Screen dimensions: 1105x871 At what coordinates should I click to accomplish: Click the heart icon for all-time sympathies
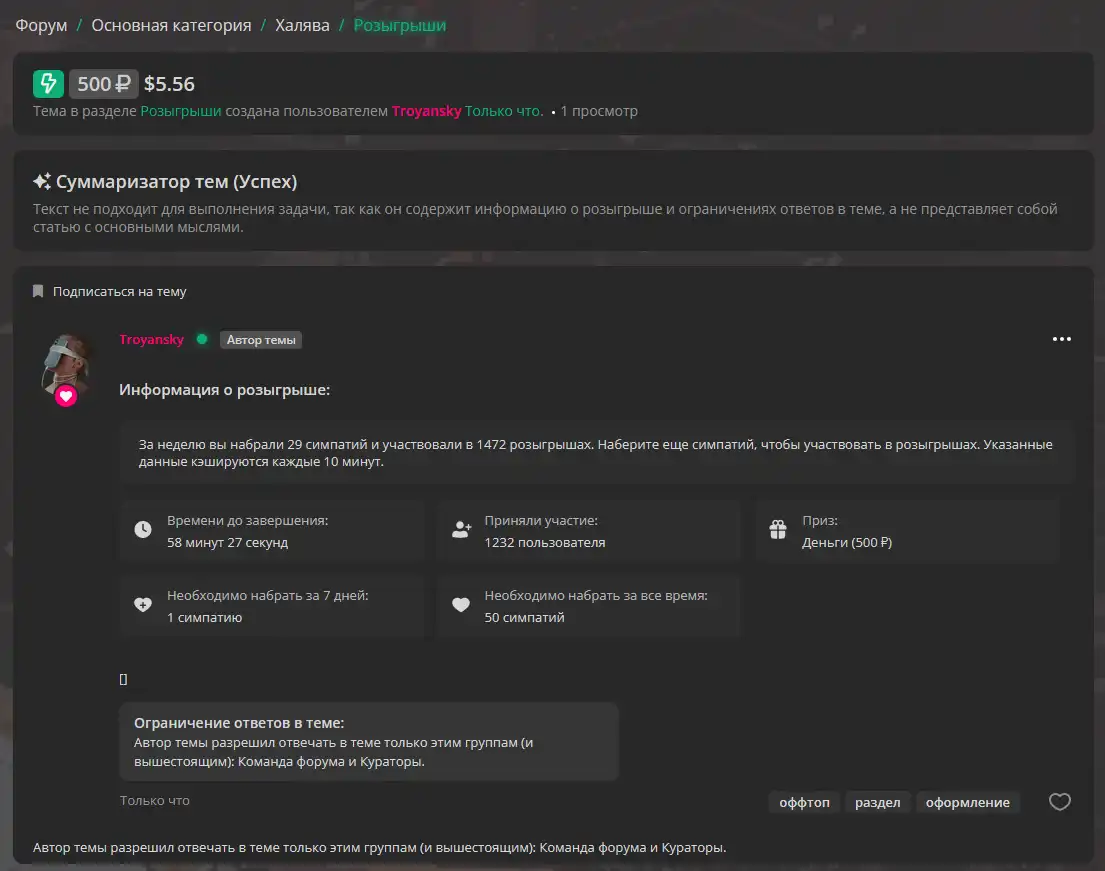click(461, 605)
